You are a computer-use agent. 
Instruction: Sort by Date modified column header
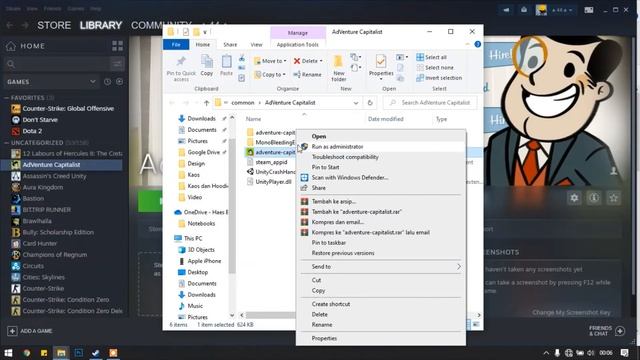(386, 119)
